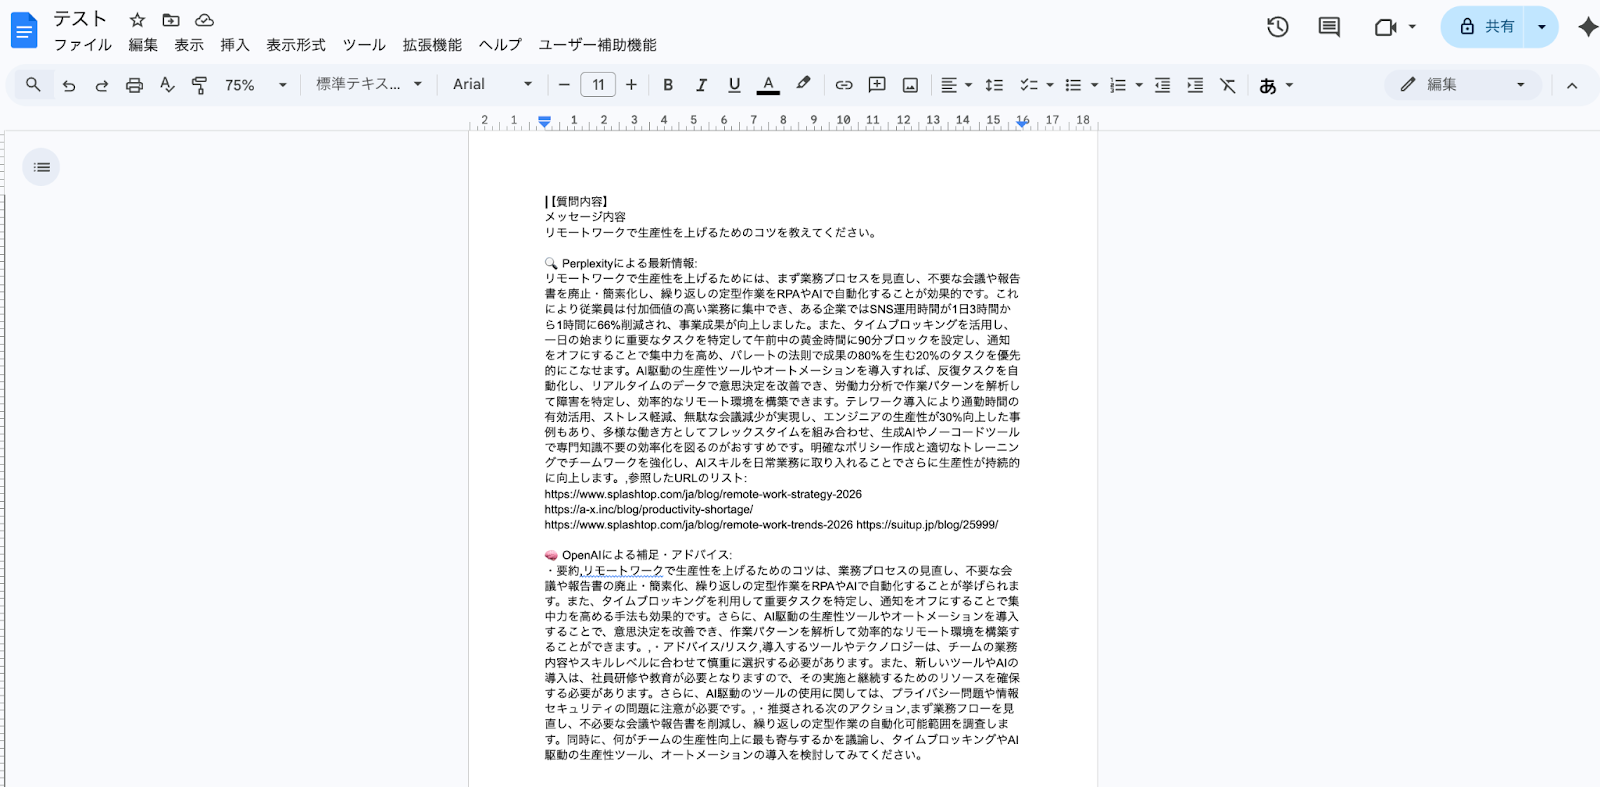
Task: Click the suitup.jp/blog/25999 URL text
Action: point(927,525)
